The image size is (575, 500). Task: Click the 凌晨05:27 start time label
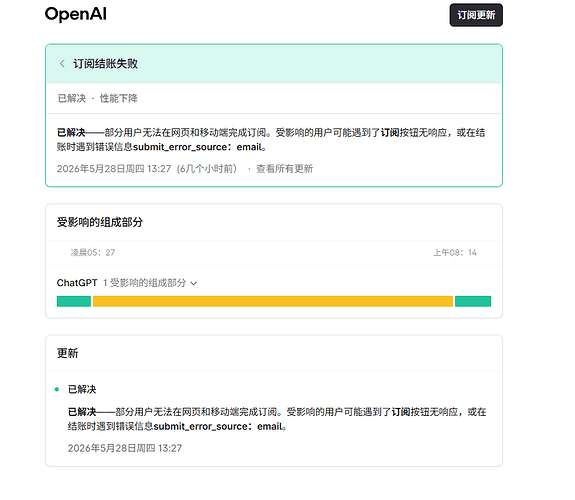(93, 252)
